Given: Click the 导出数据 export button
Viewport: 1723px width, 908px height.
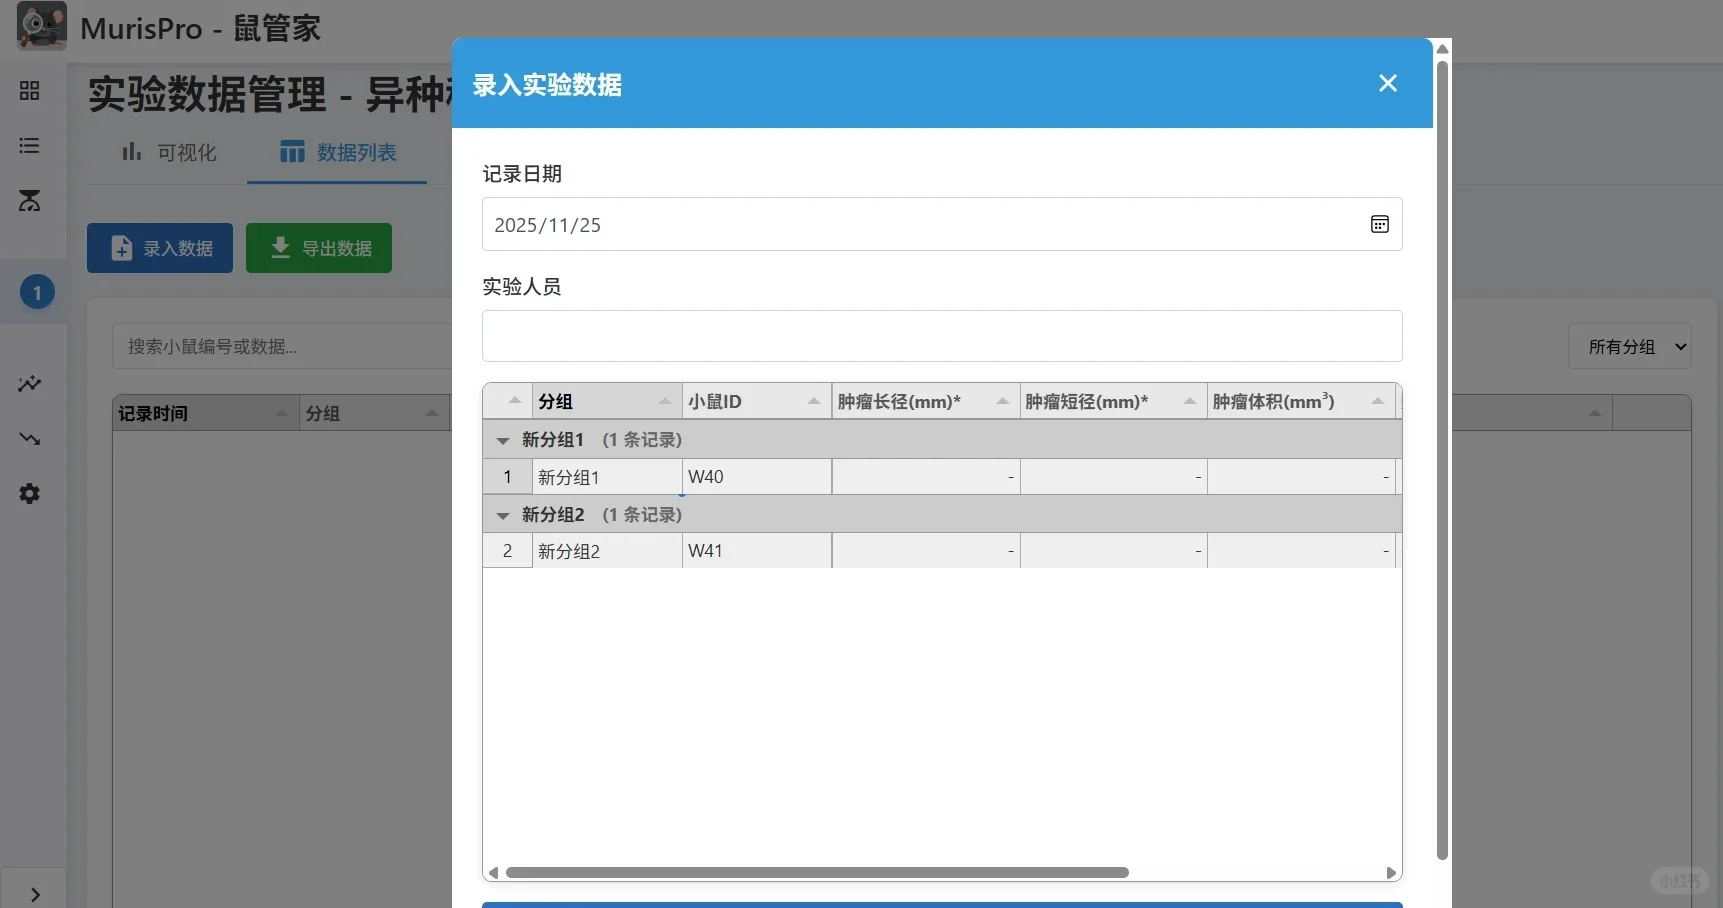Looking at the screenshot, I should point(318,247).
